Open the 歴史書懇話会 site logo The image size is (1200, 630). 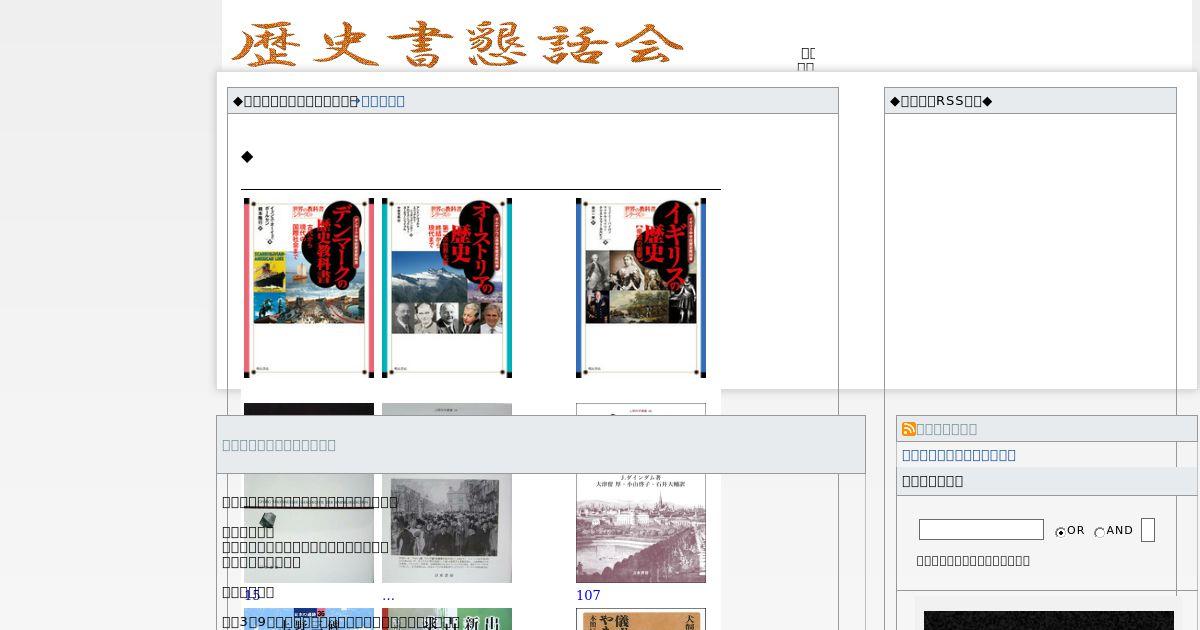pyautogui.click(x=458, y=44)
